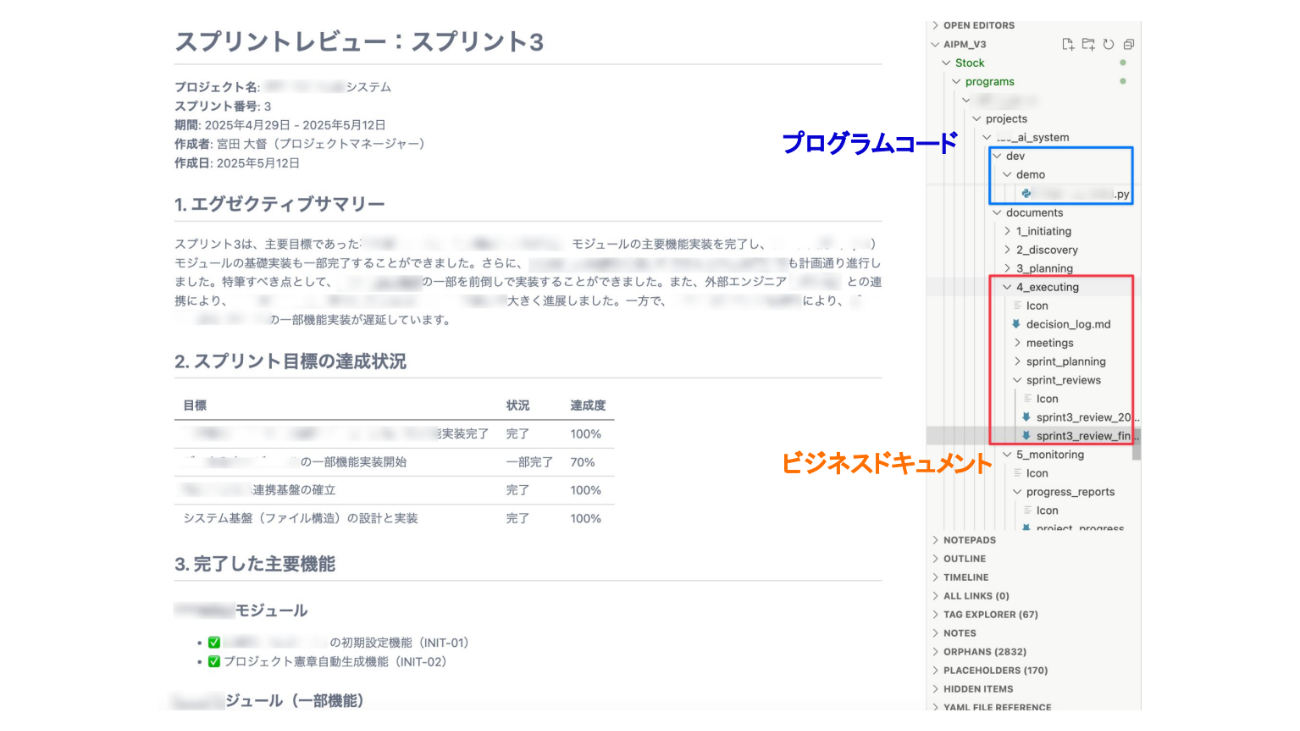Screen dimensions: 1300x731
Task: Expand the OUTLINE section
Action: [964, 559]
